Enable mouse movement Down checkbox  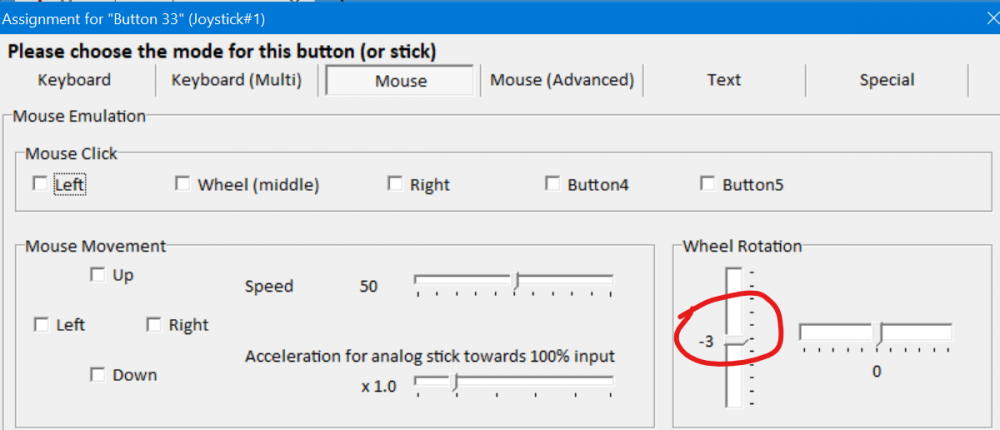[x=98, y=375]
